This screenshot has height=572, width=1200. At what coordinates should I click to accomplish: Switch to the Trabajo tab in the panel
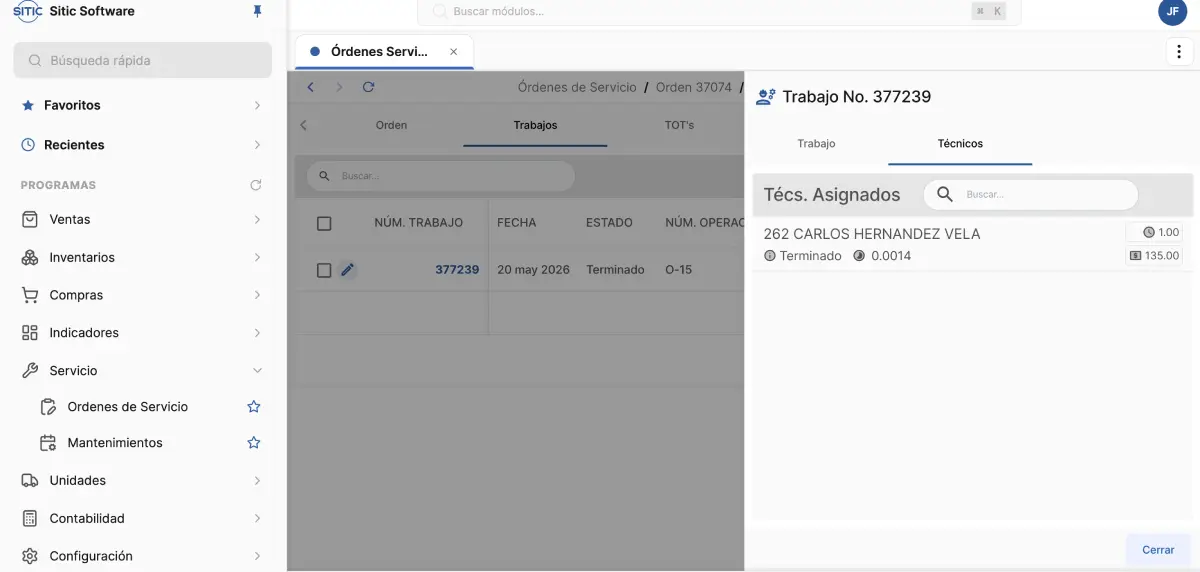816,144
